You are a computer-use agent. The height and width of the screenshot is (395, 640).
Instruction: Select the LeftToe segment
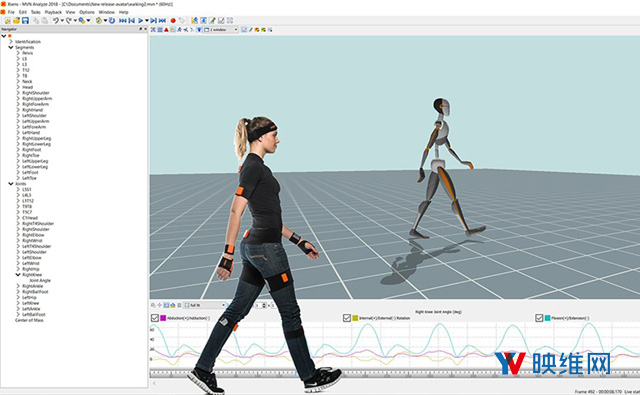click(x=29, y=178)
